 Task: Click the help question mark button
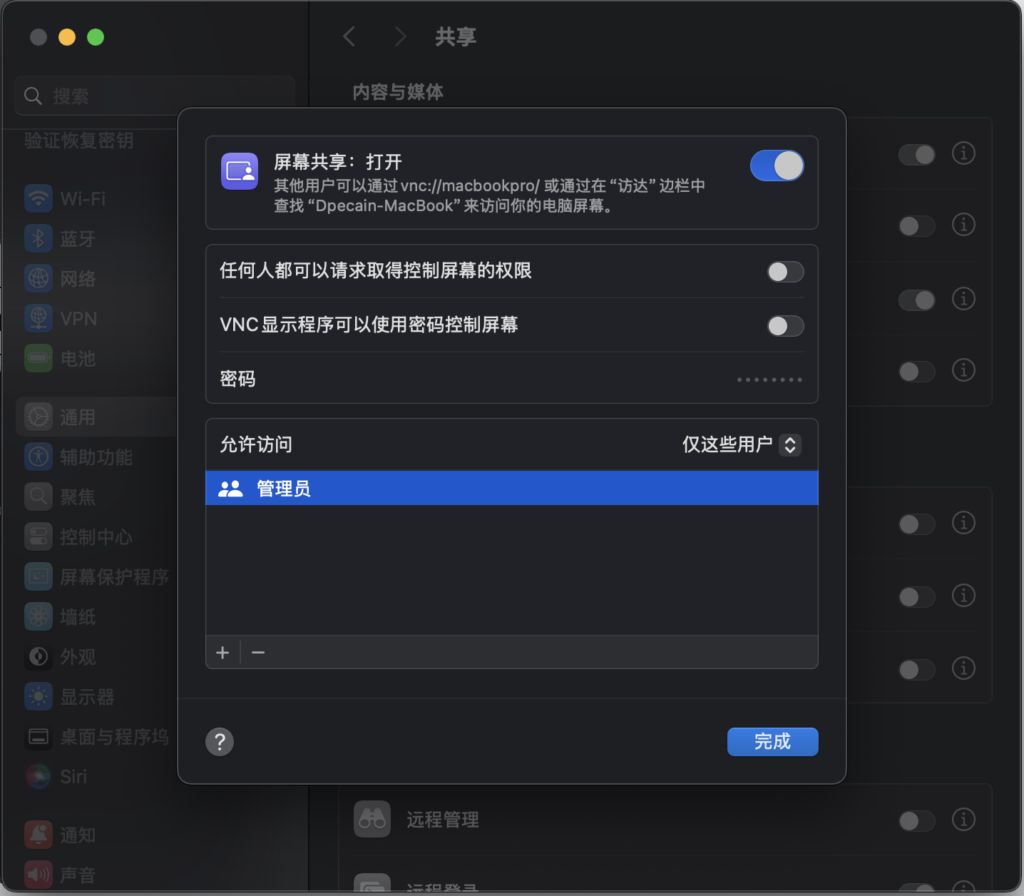point(219,742)
